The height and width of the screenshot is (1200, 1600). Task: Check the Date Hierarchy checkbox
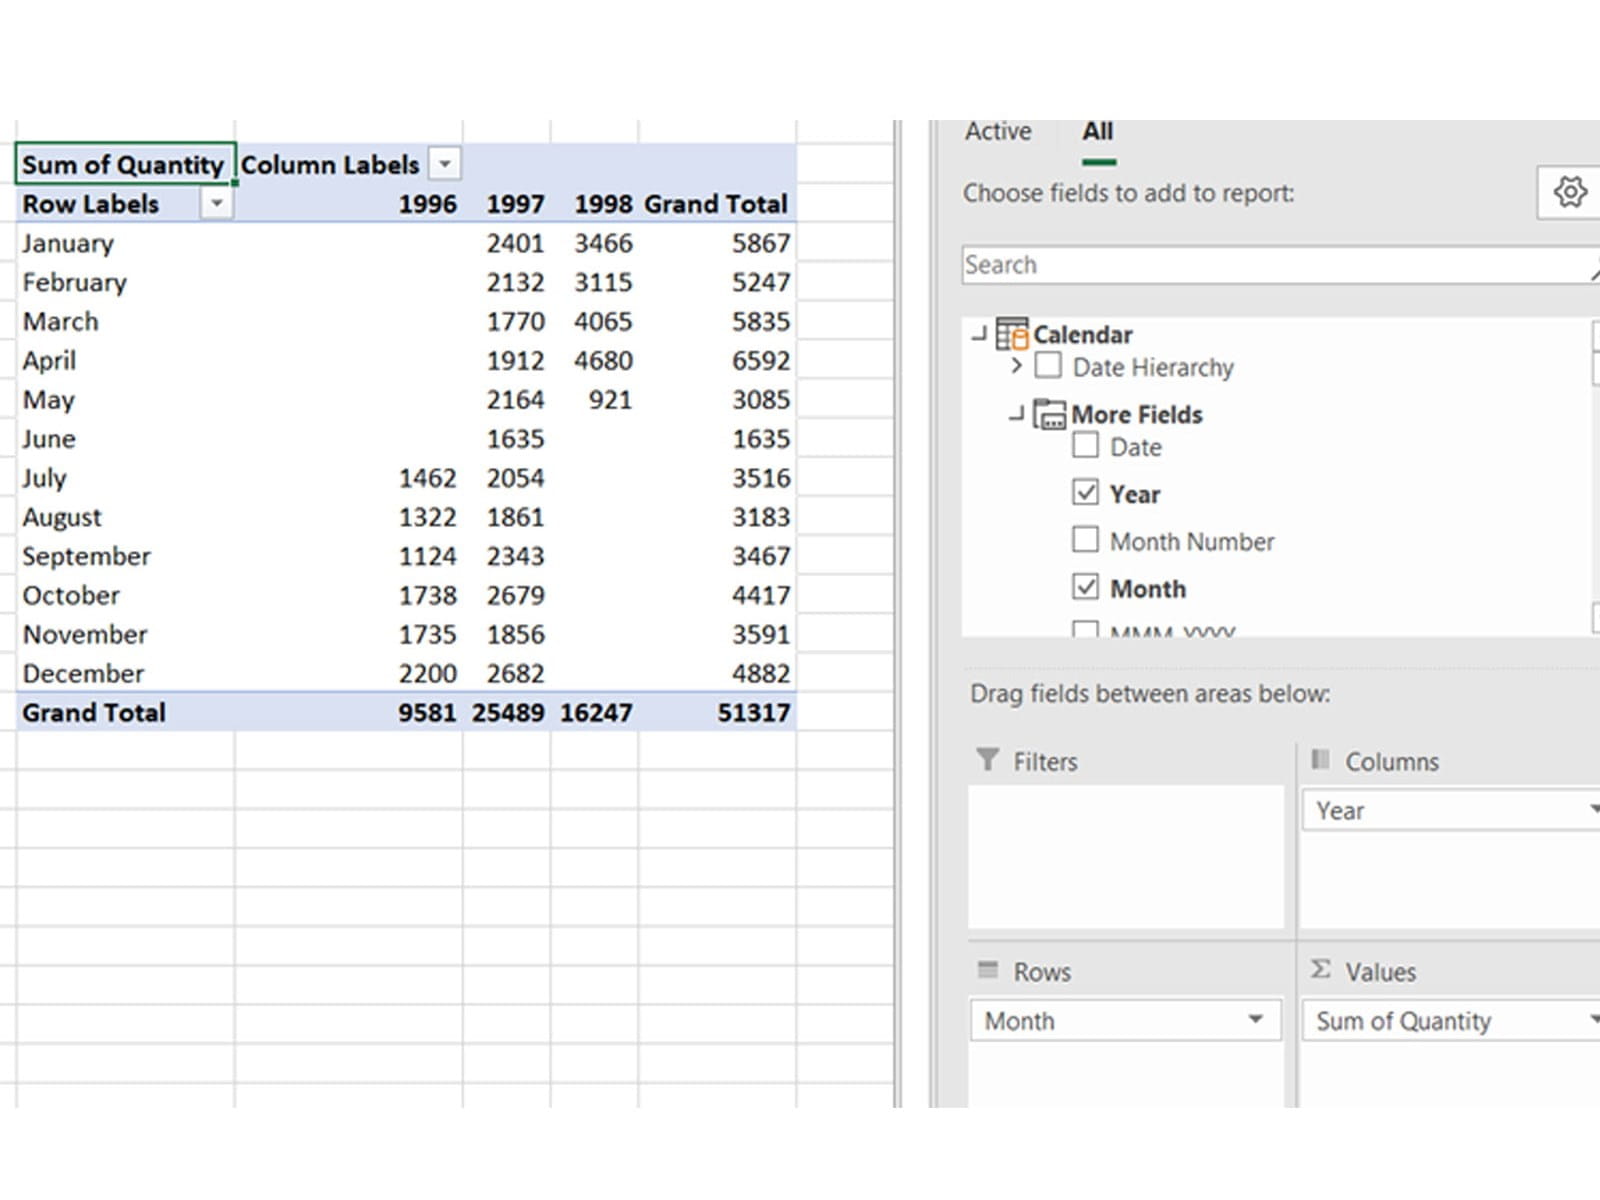point(1048,366)
